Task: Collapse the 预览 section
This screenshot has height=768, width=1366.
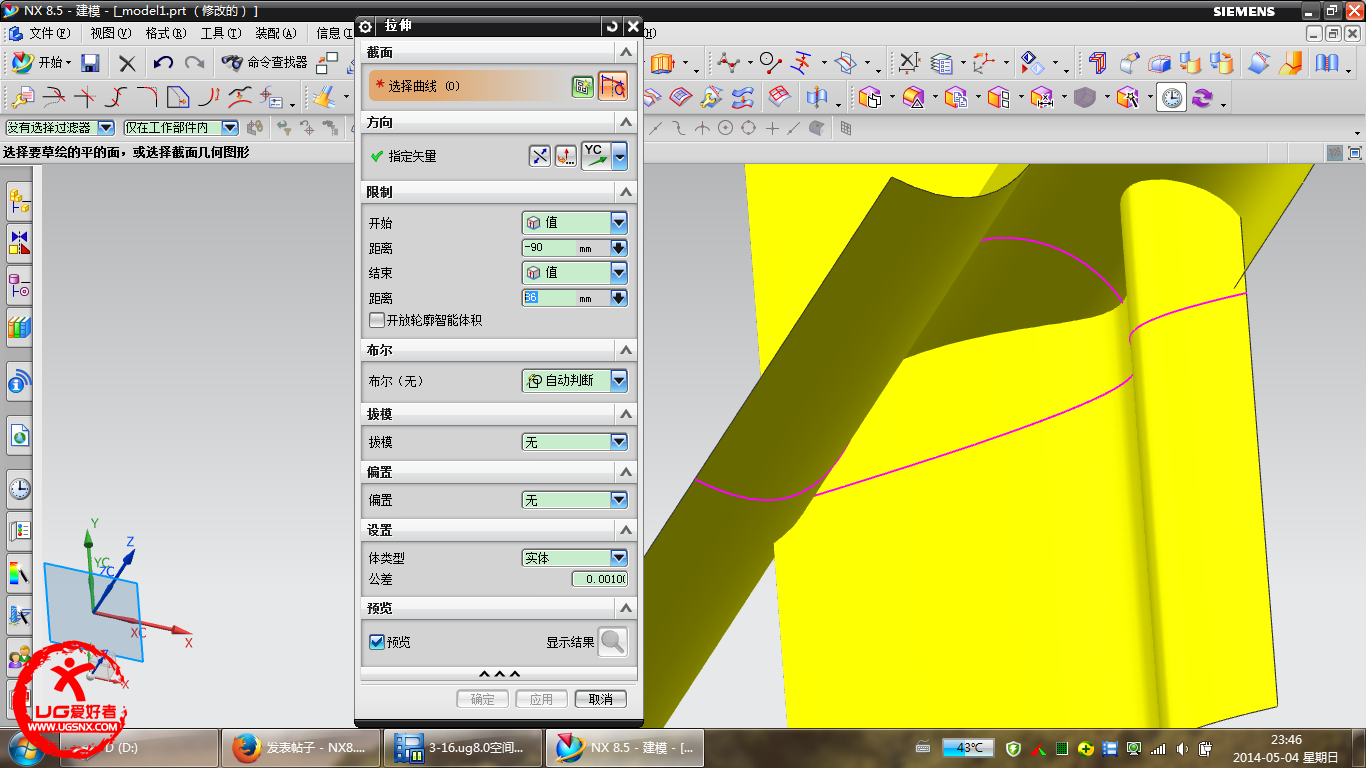Action: click(x=626, y=608)
